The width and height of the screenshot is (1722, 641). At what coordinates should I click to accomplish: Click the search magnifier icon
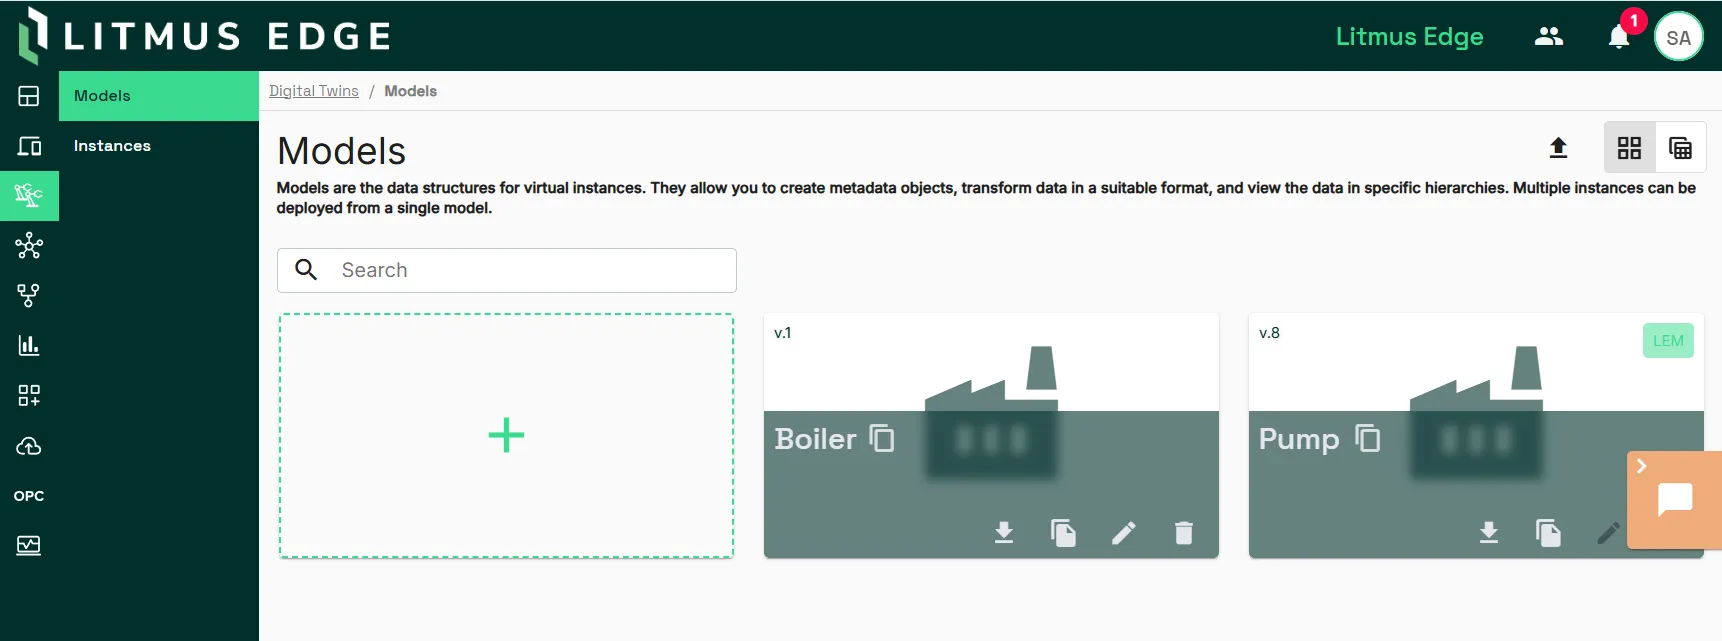(307, 270)
